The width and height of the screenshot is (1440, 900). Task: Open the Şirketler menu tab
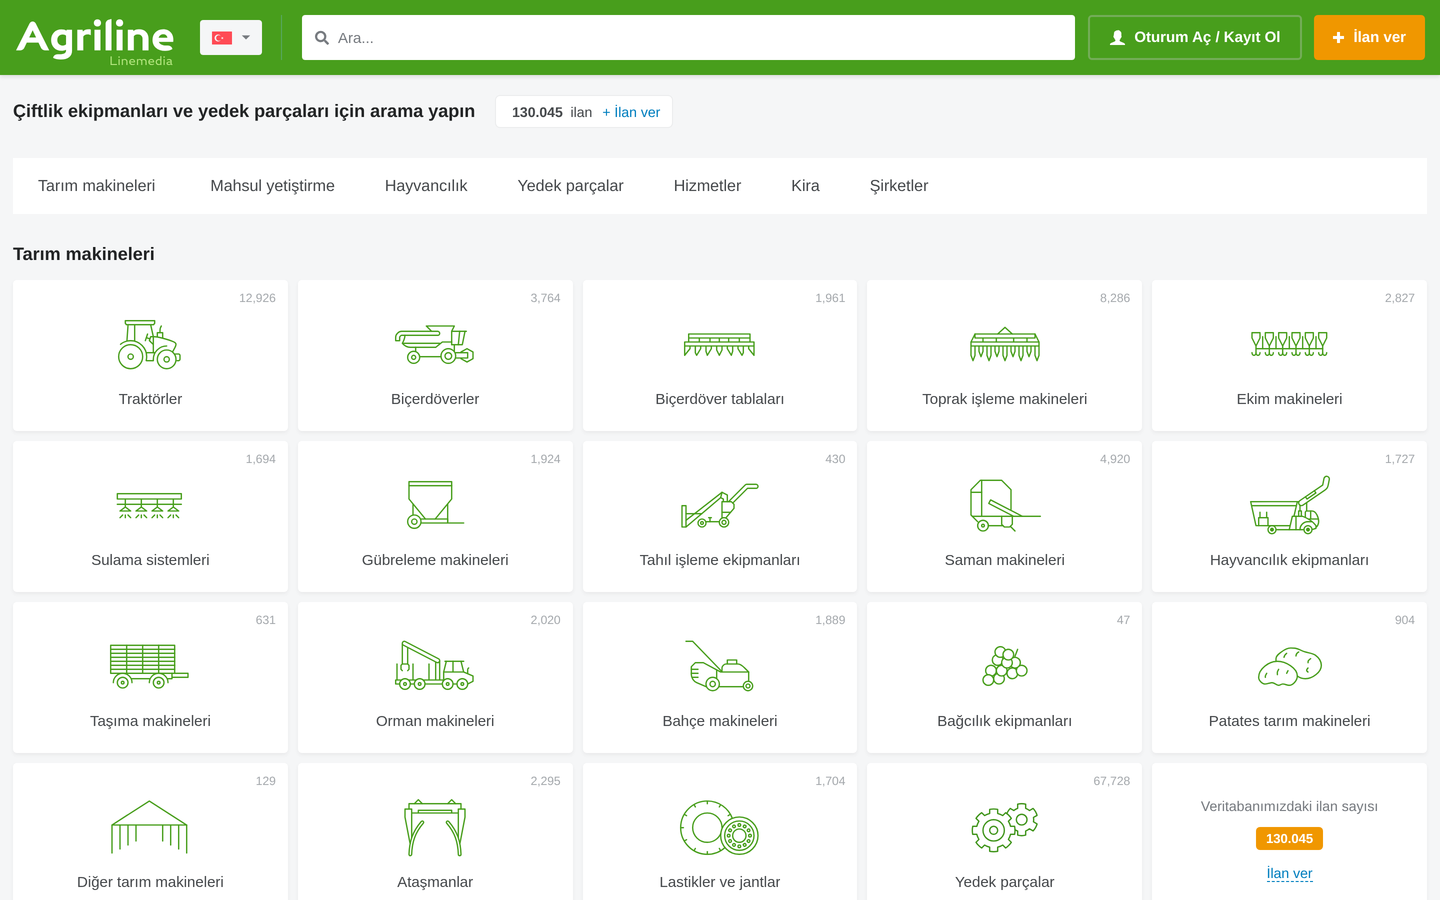899,186
